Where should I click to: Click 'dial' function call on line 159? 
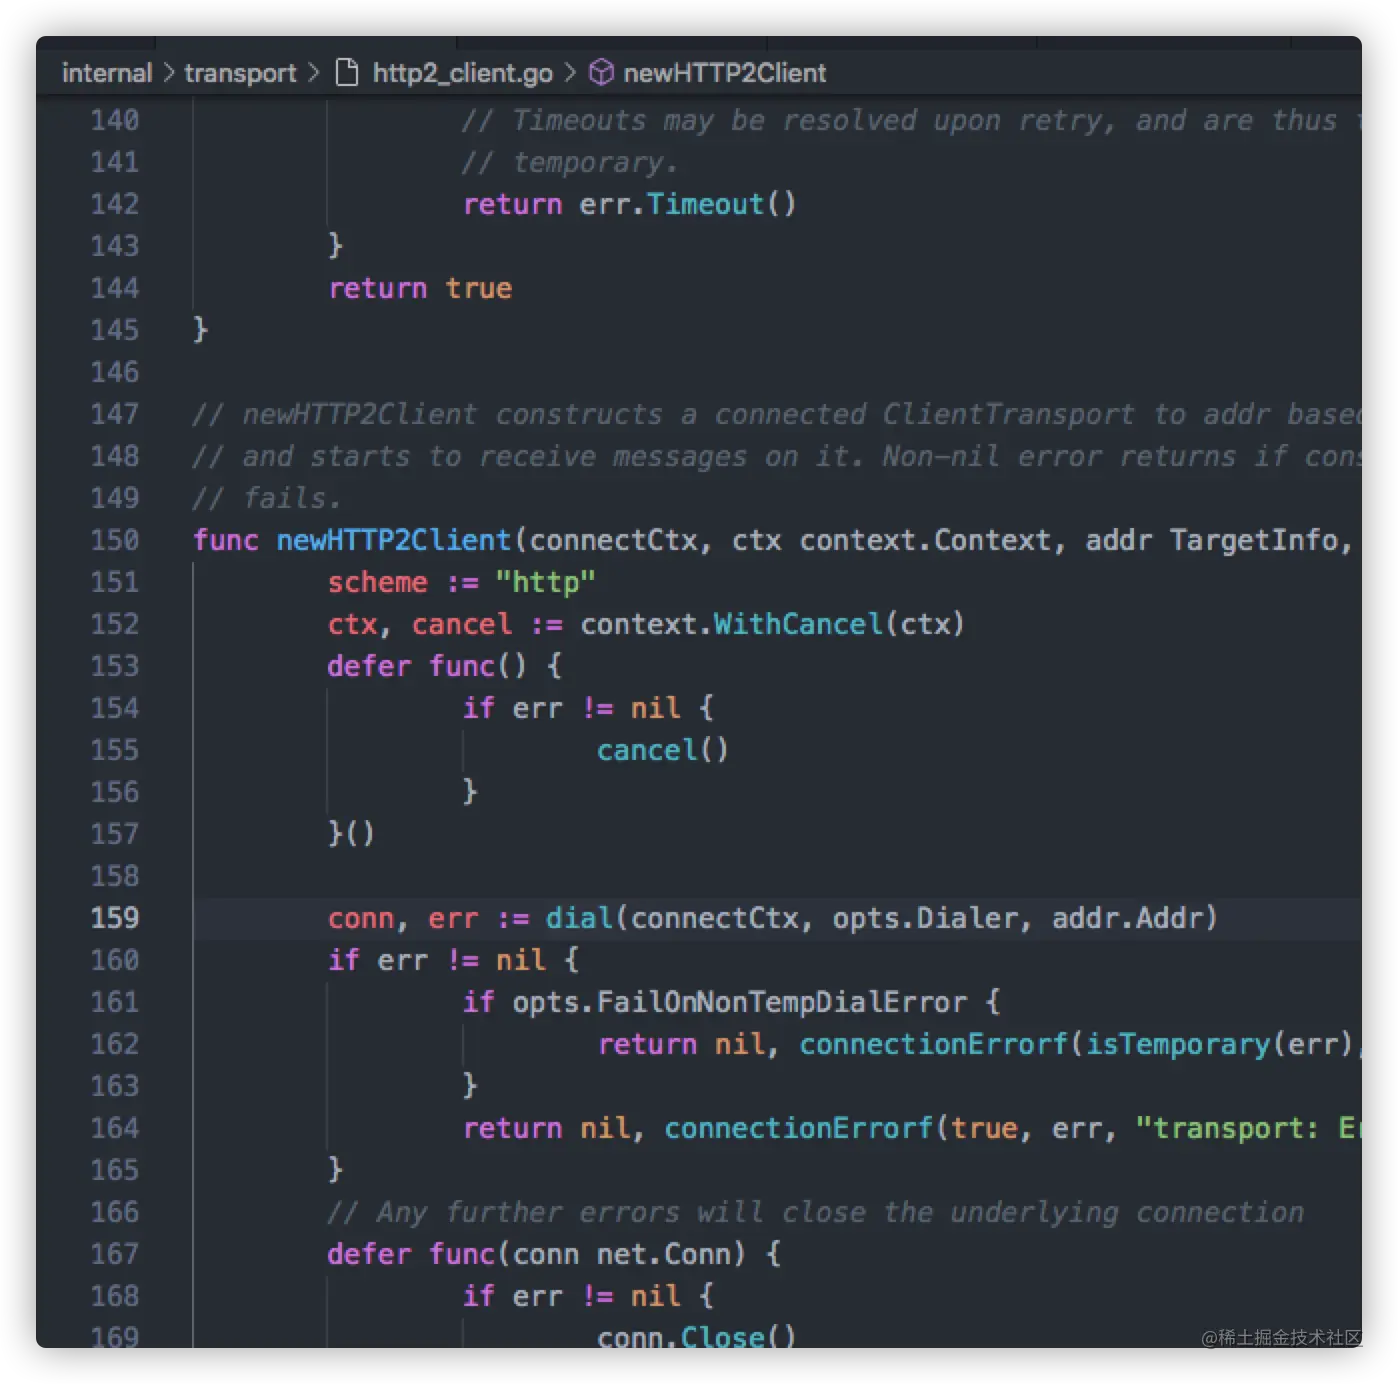pyautogui.click(x=579, y=918)
